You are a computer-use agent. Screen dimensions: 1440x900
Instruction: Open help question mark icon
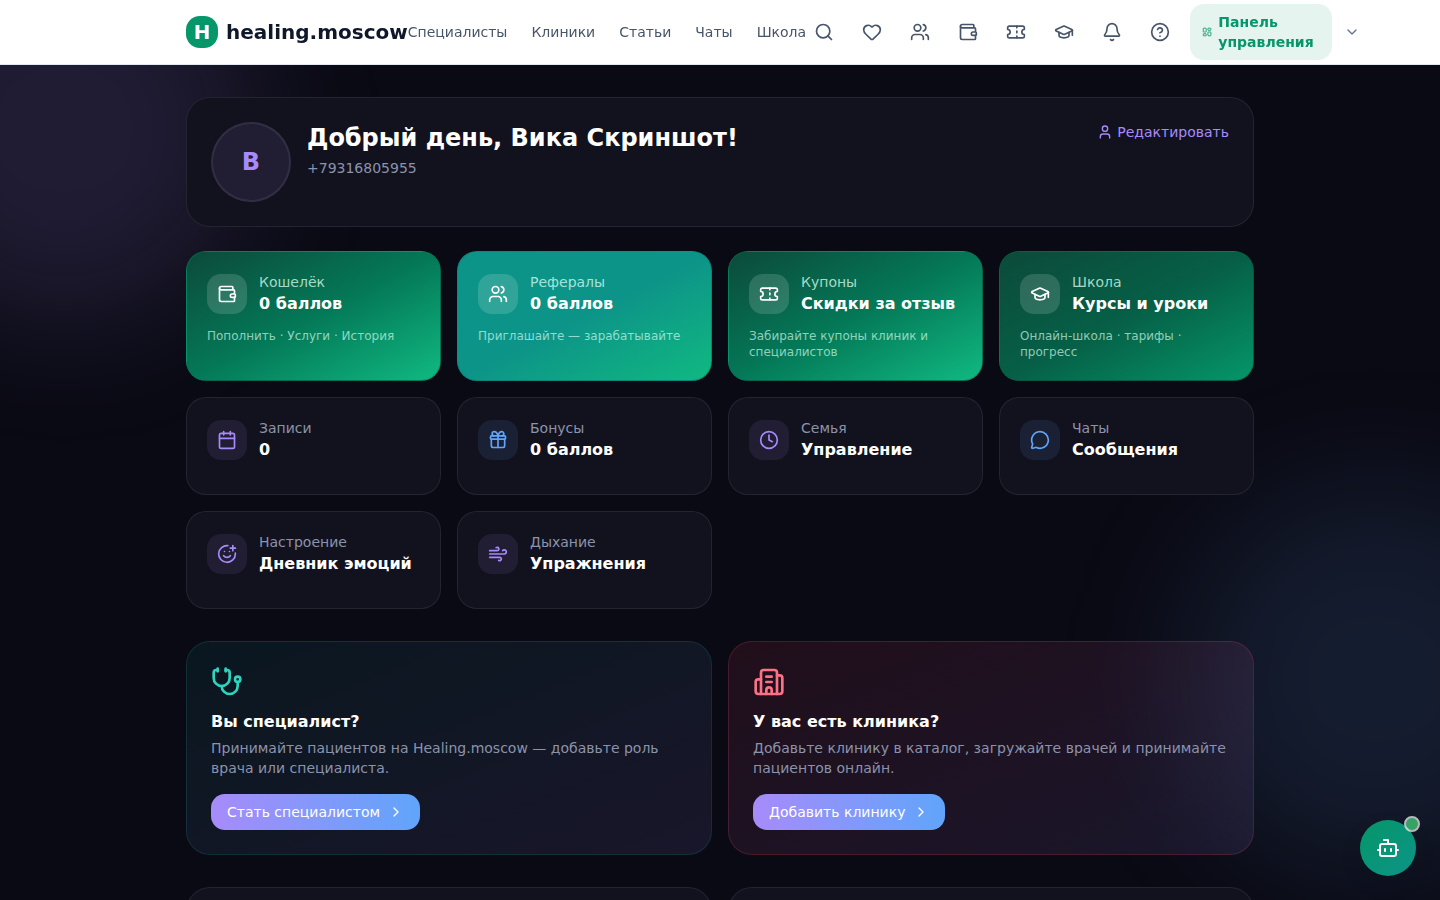(1160, 32)
